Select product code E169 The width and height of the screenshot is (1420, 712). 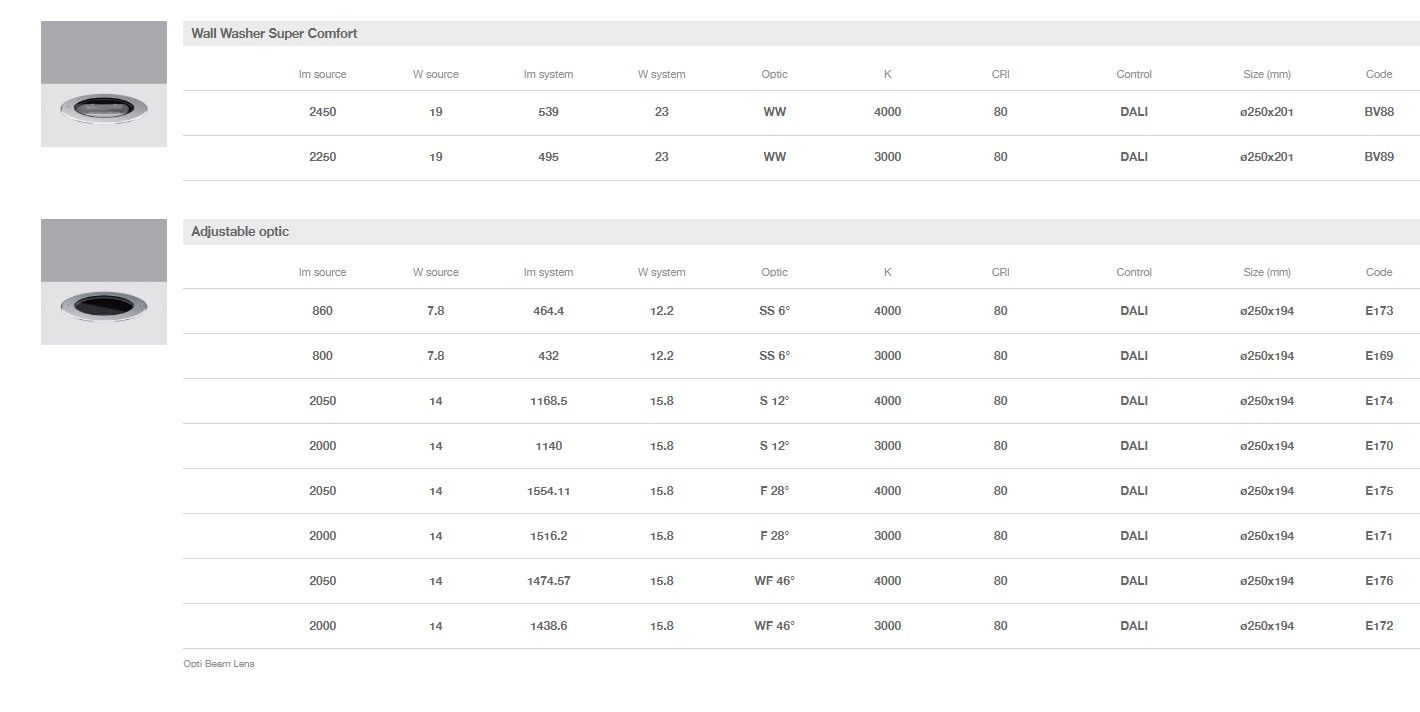point(1378,356)
